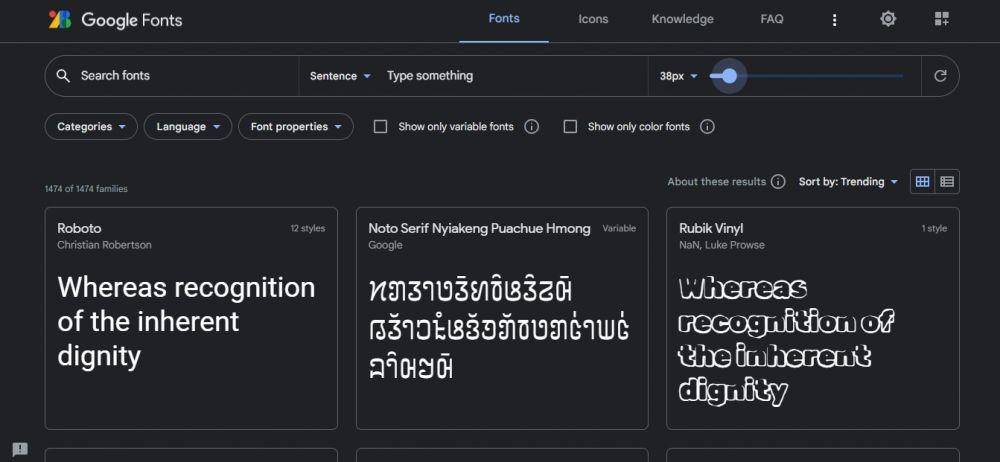This screenshot has width=1000, height=462.
Task: Open the Sort by Trending dropdown
Action: pyautogui.click(x=848, y=182)
